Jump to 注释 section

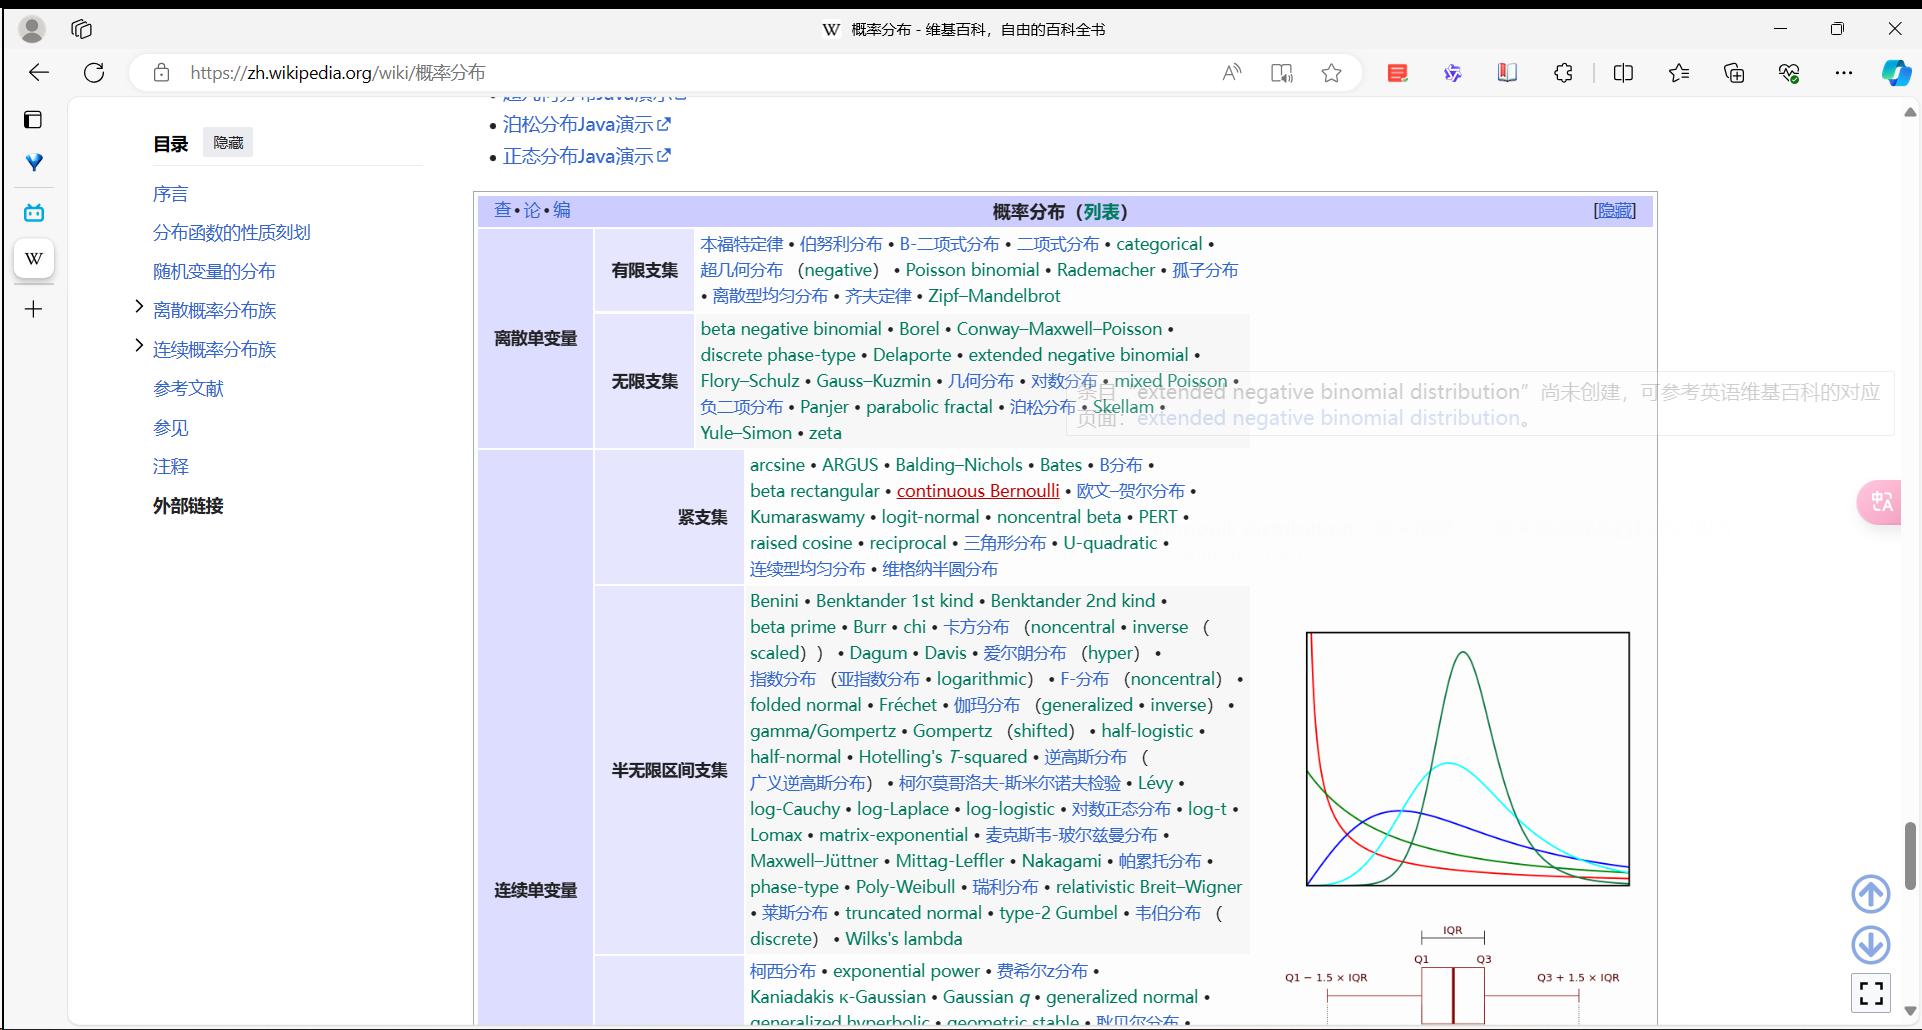[170, 466]
